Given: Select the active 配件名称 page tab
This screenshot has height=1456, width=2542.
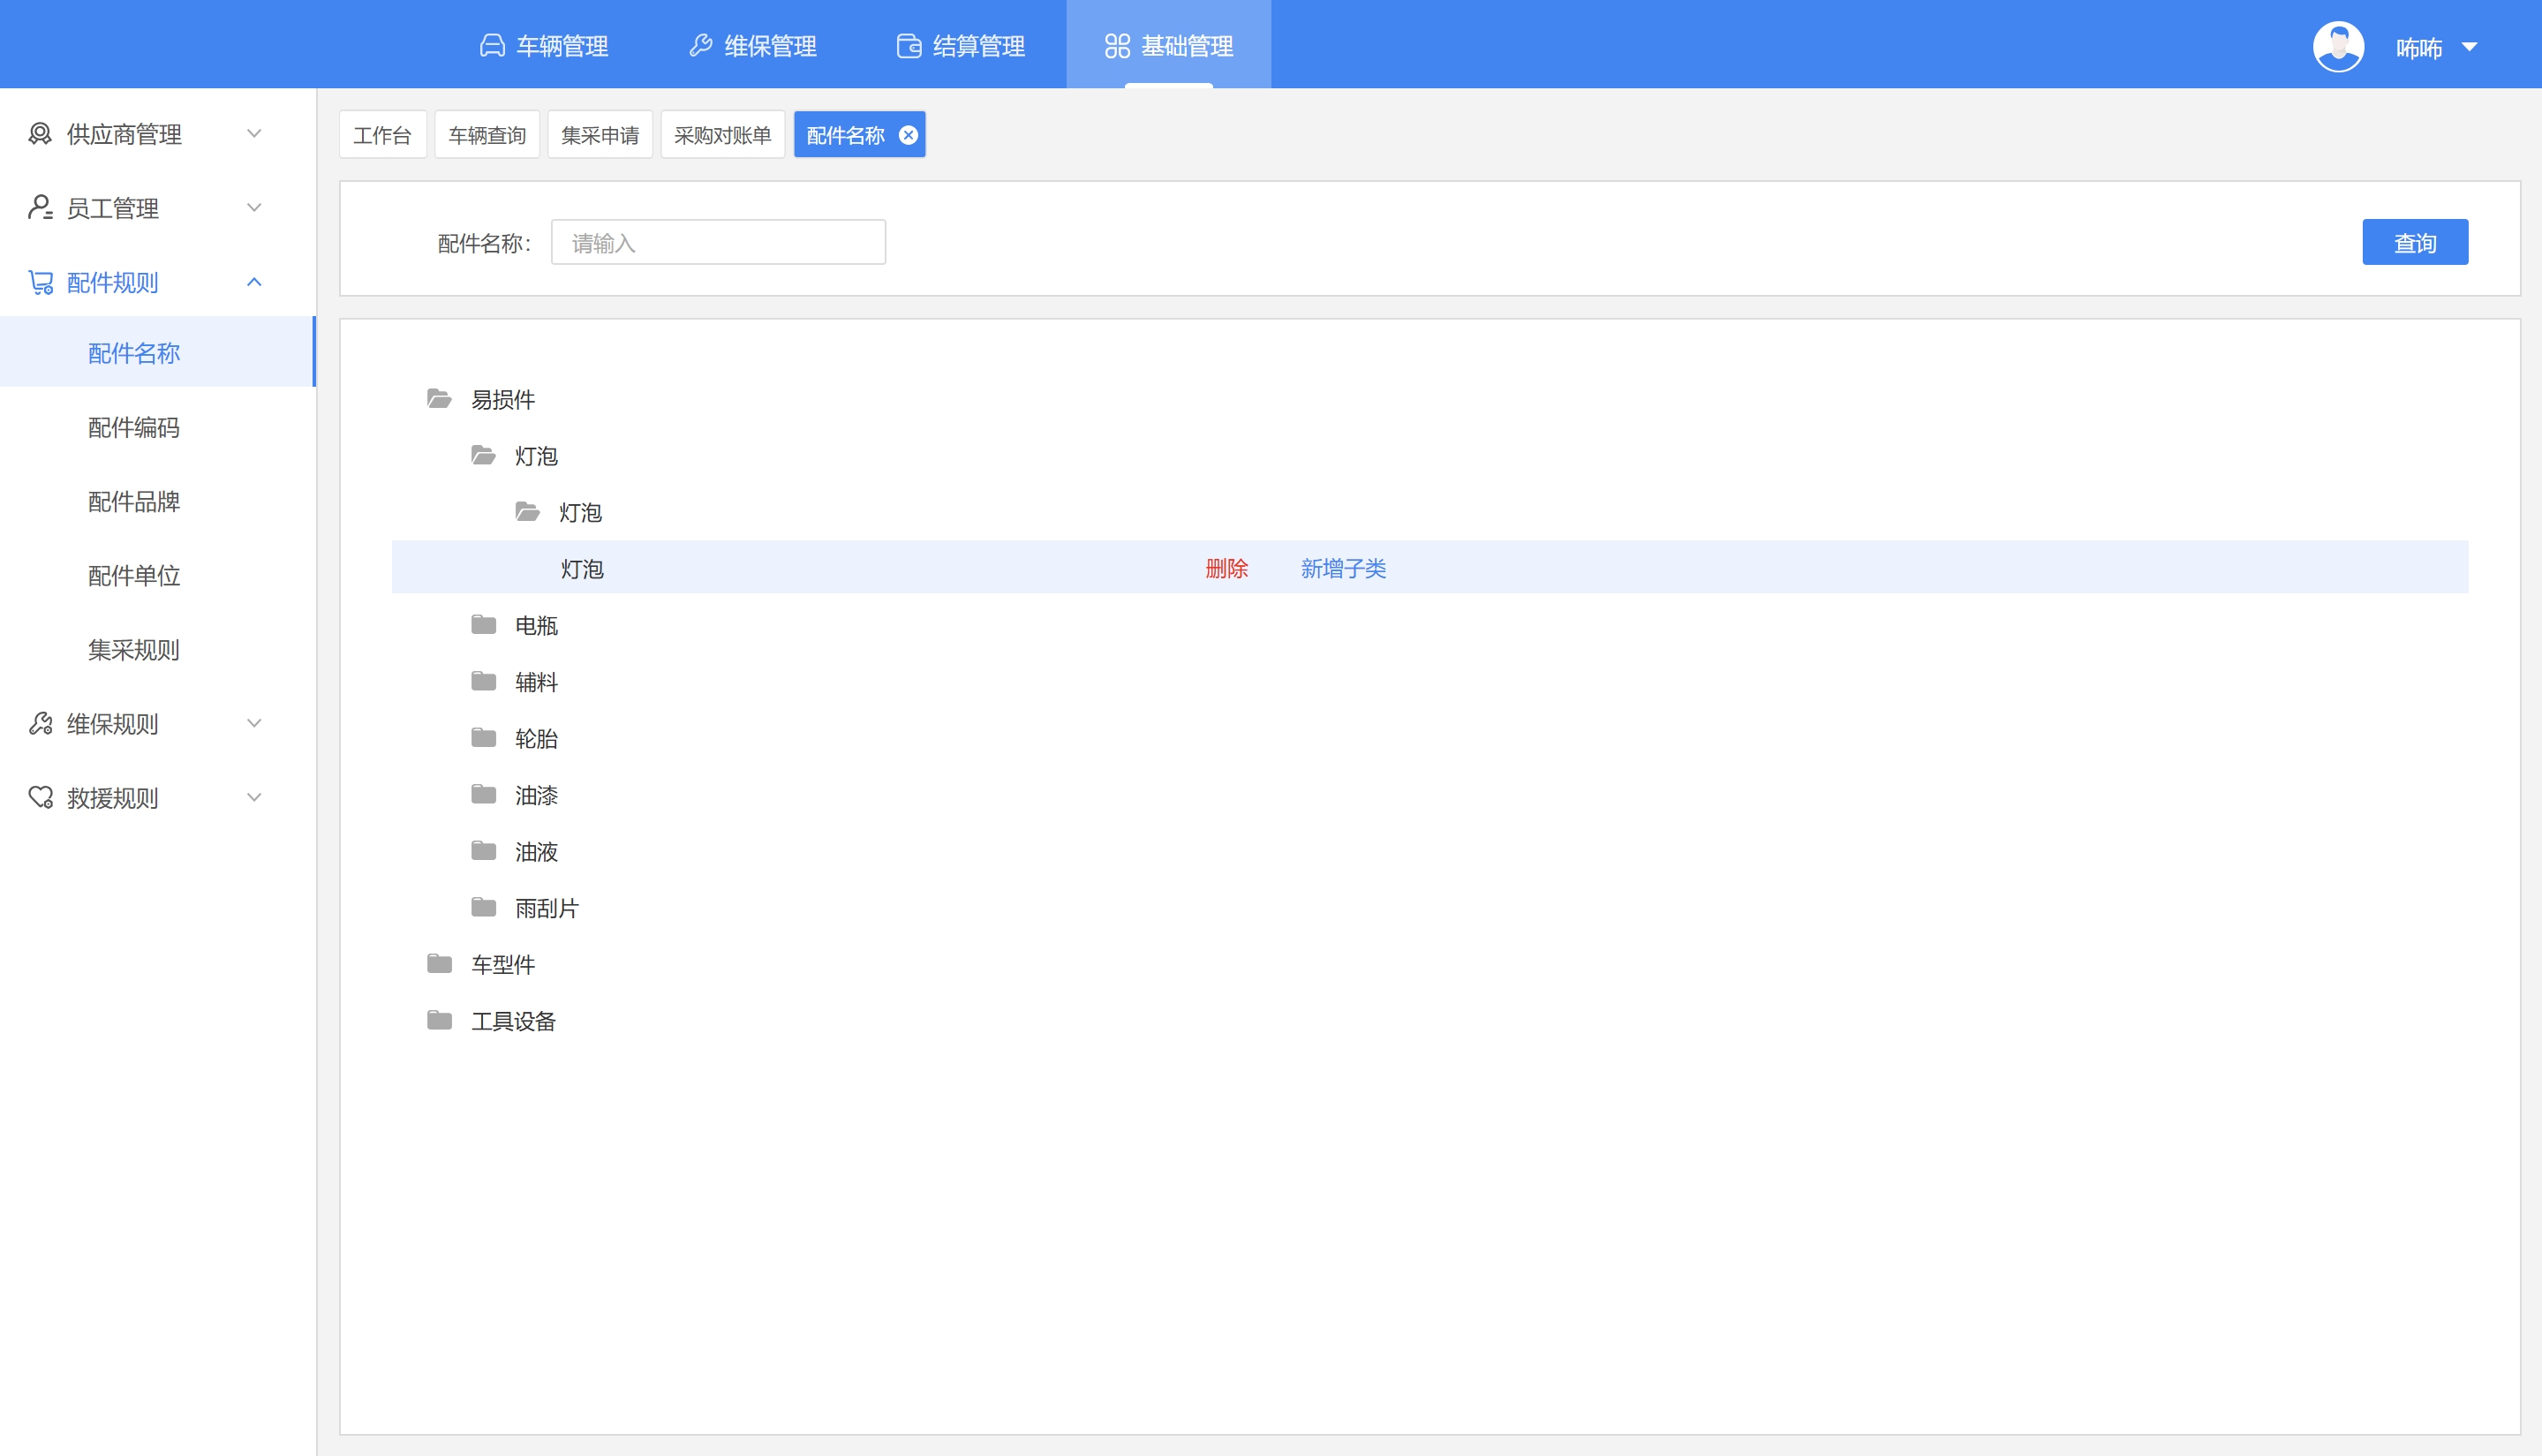Looking at the screenshot, I should click(x=846, y=135).
